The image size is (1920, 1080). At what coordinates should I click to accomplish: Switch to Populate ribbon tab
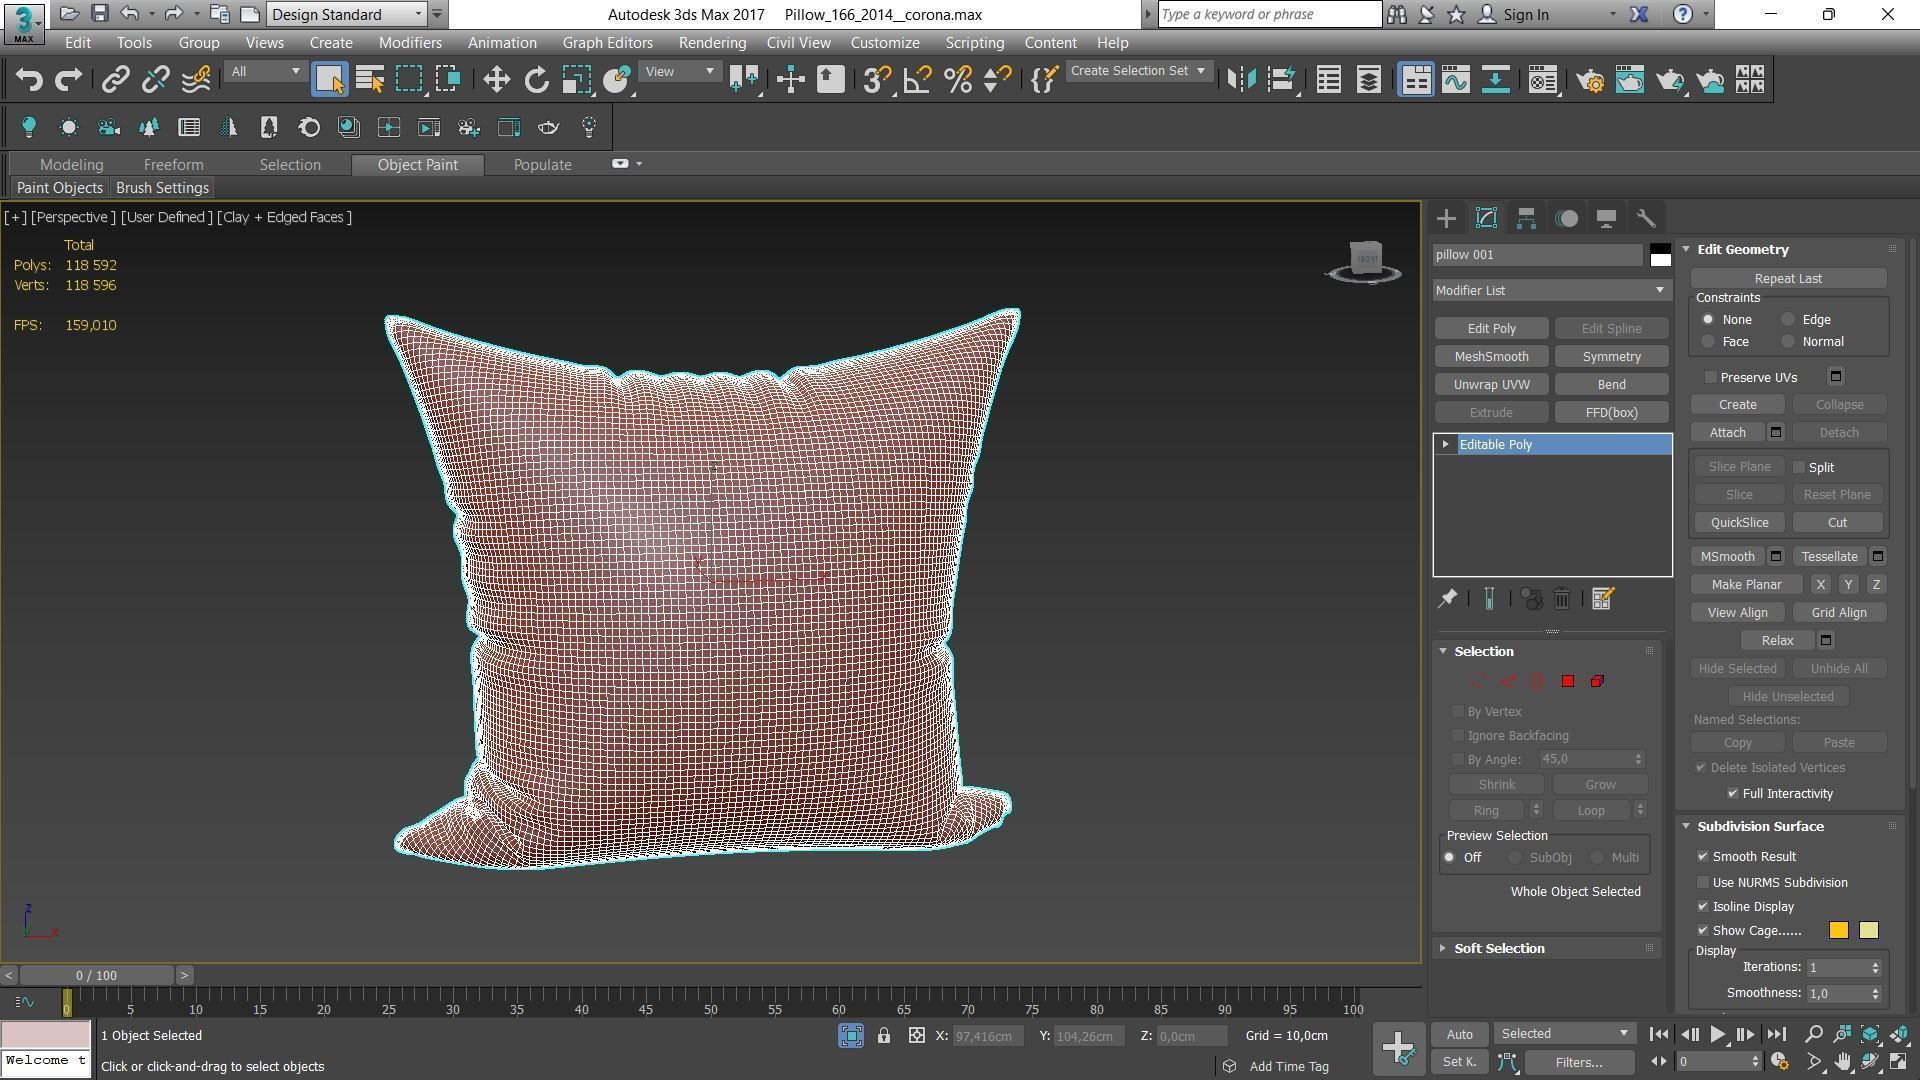click(x=542, y=165)
